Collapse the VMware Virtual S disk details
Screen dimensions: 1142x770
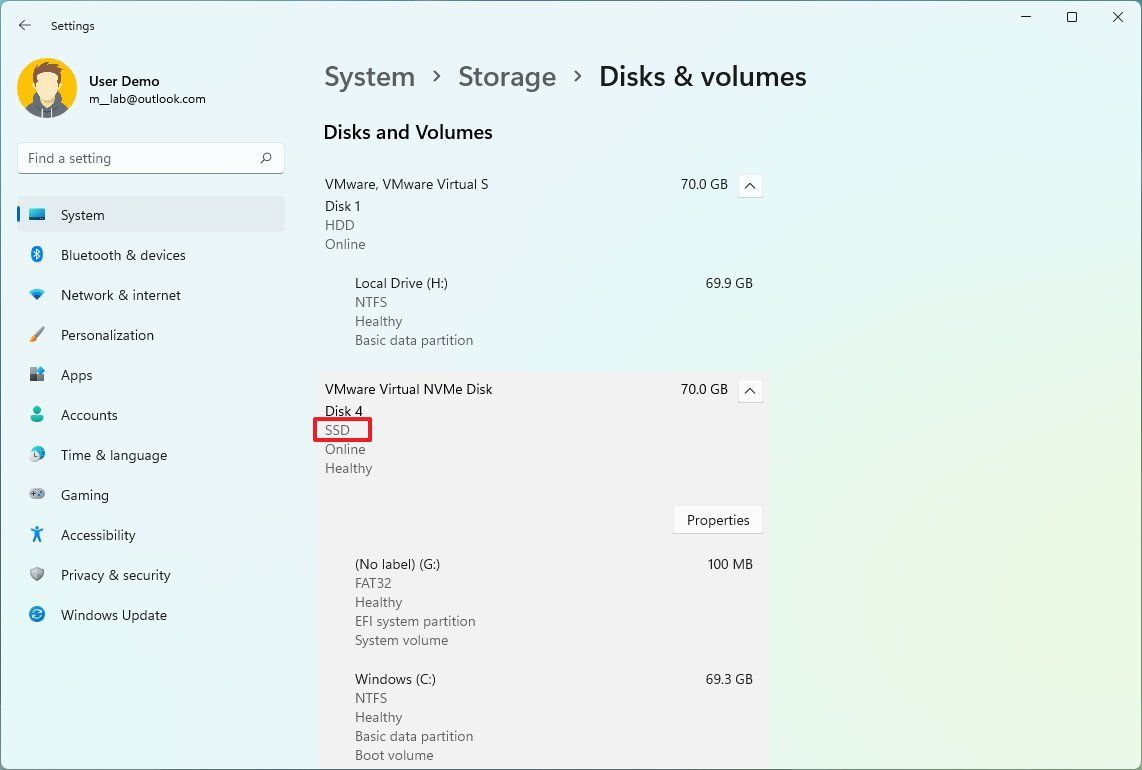[x=750, y=185]
